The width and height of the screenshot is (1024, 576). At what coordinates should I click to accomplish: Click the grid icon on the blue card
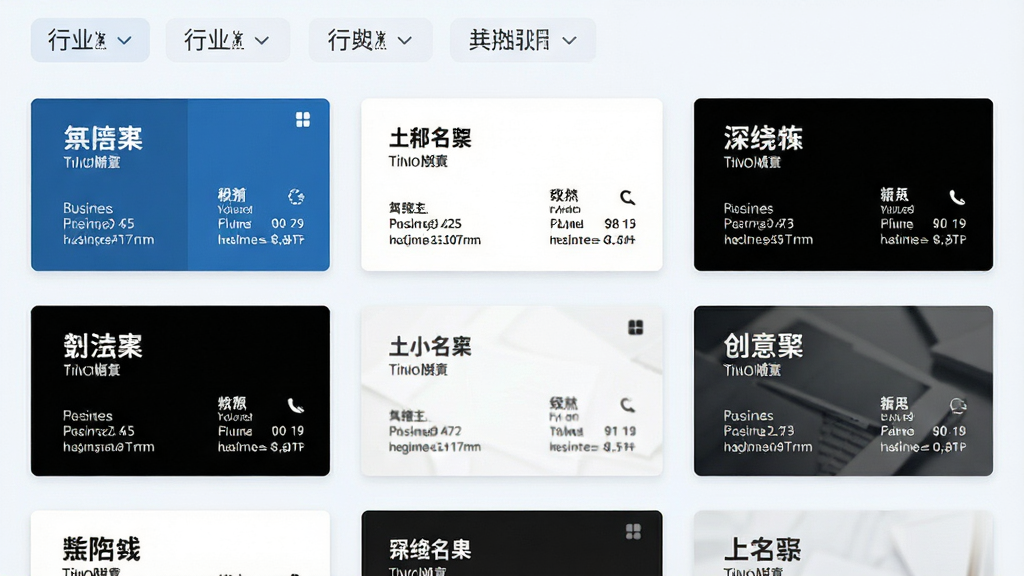coord(302,120)
